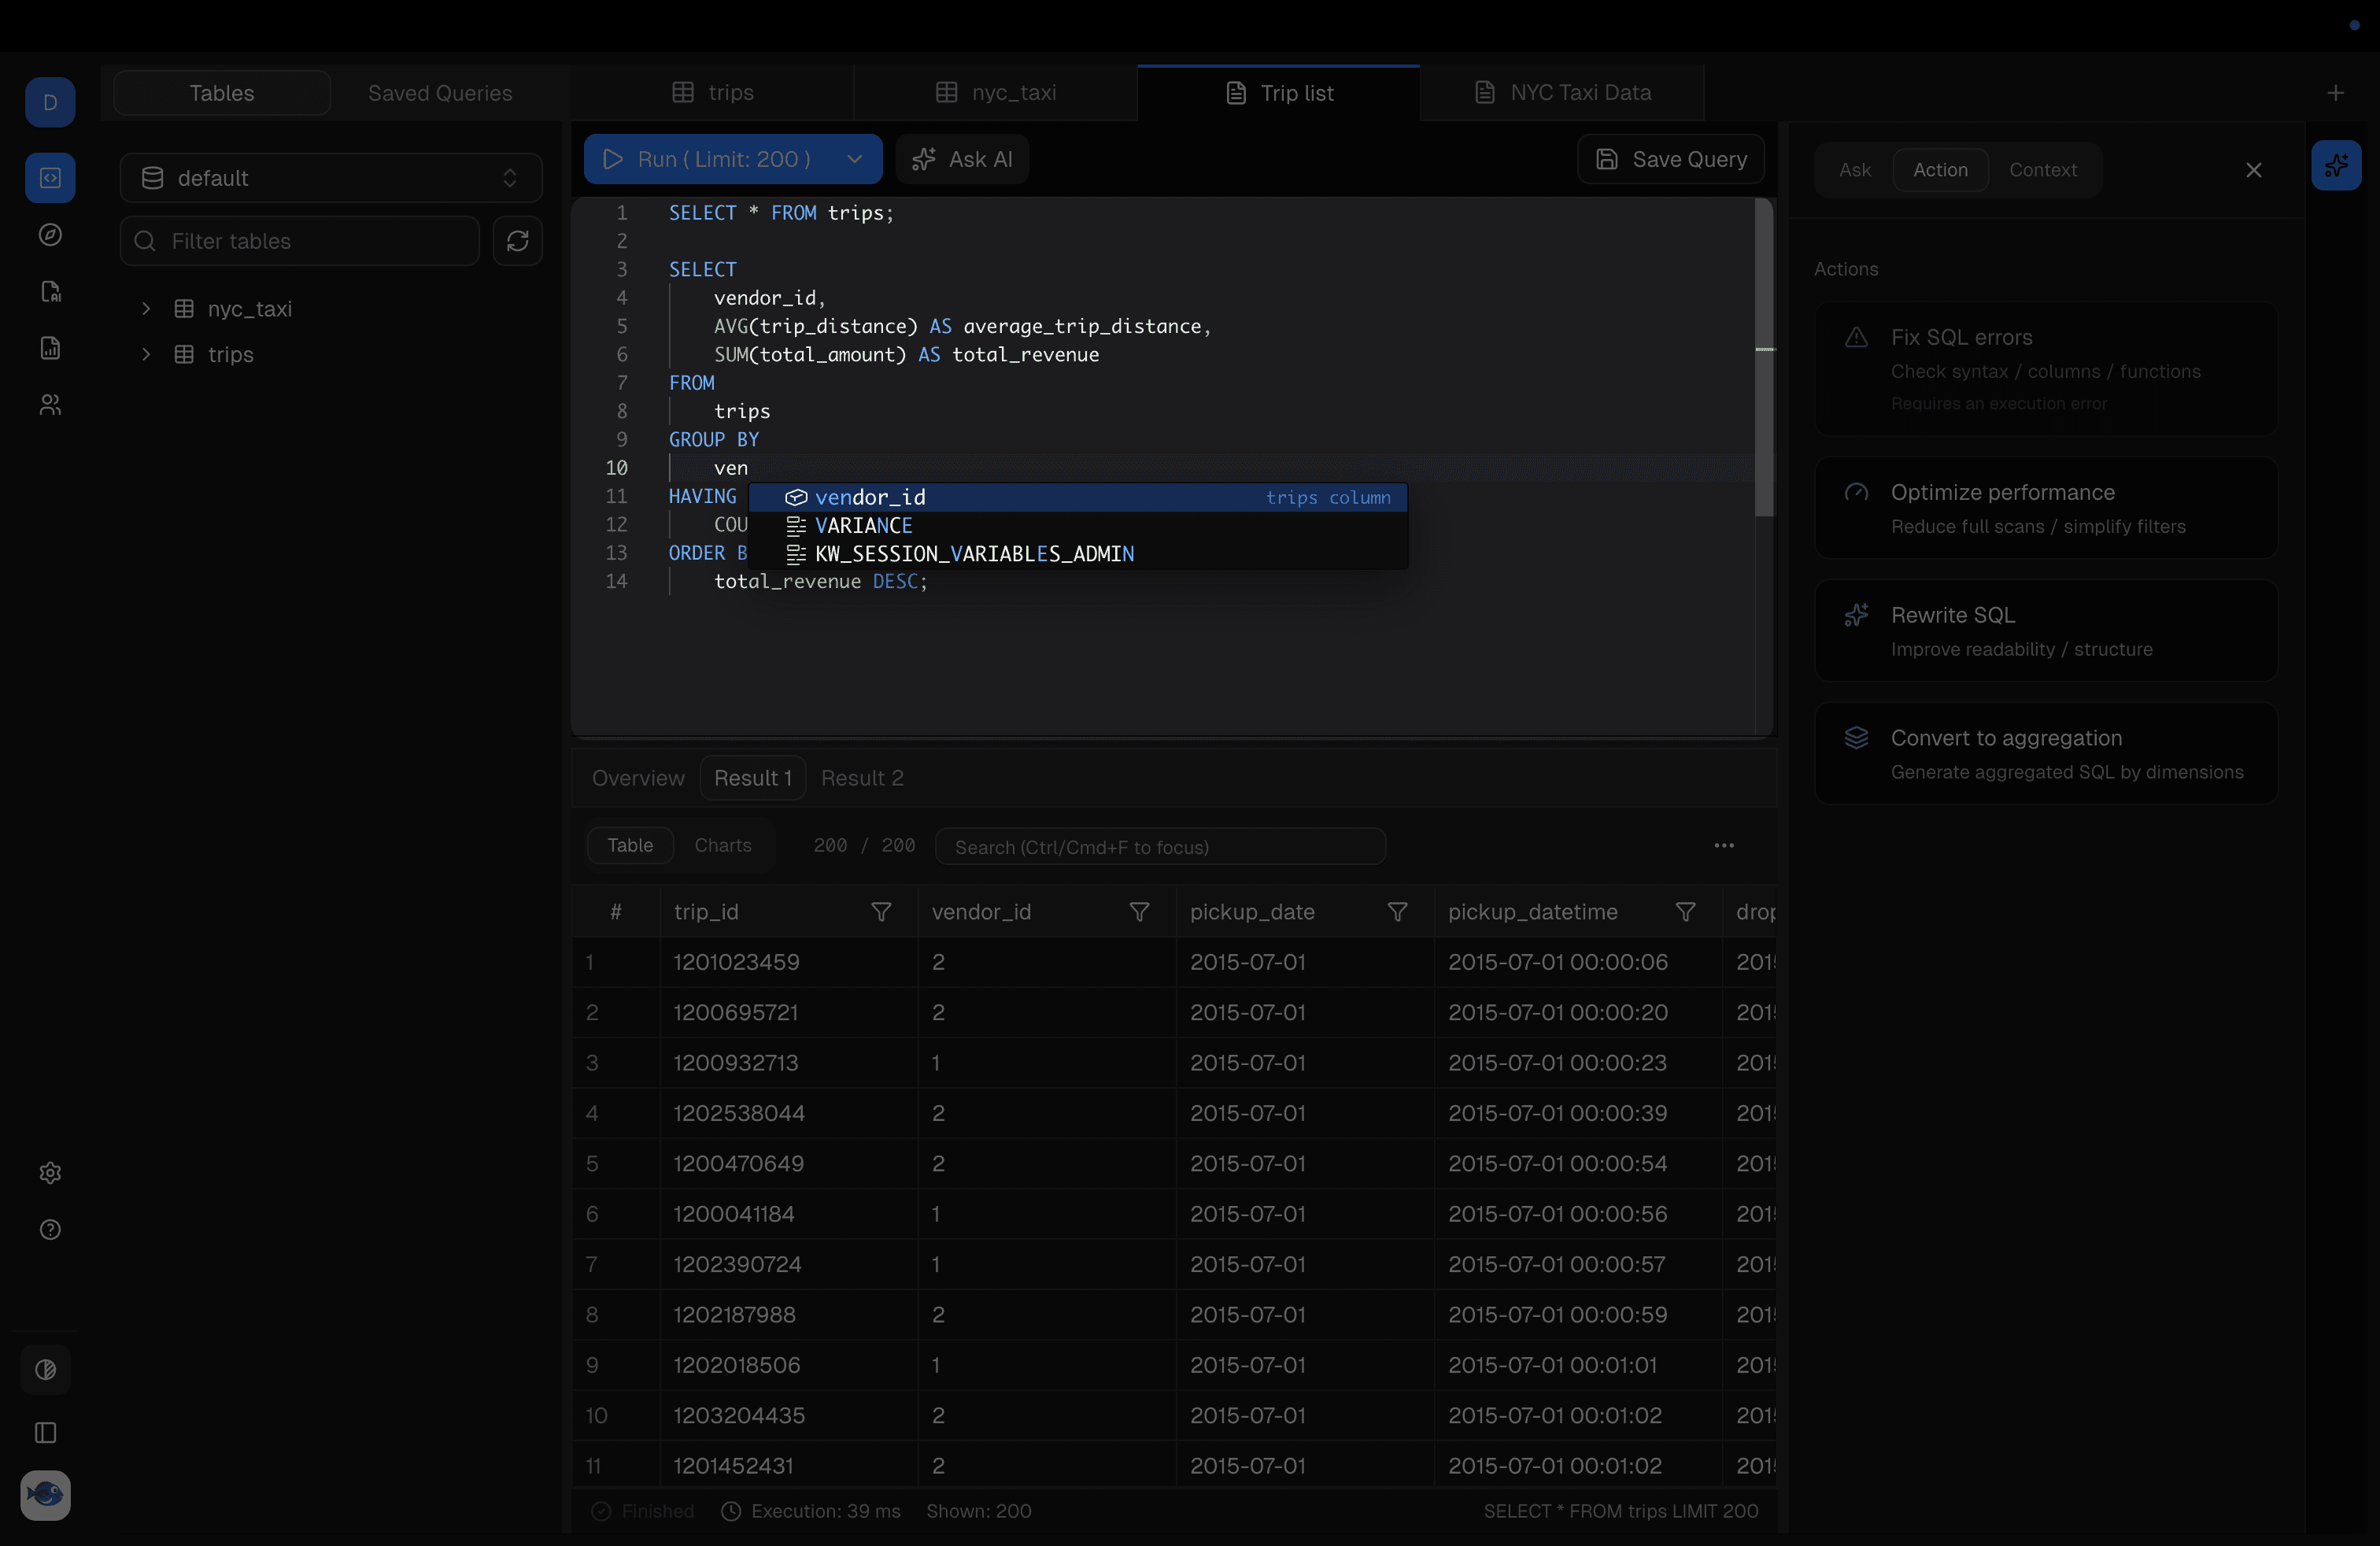Toggle the theme contrast icon

click(x=46, y=1370)
